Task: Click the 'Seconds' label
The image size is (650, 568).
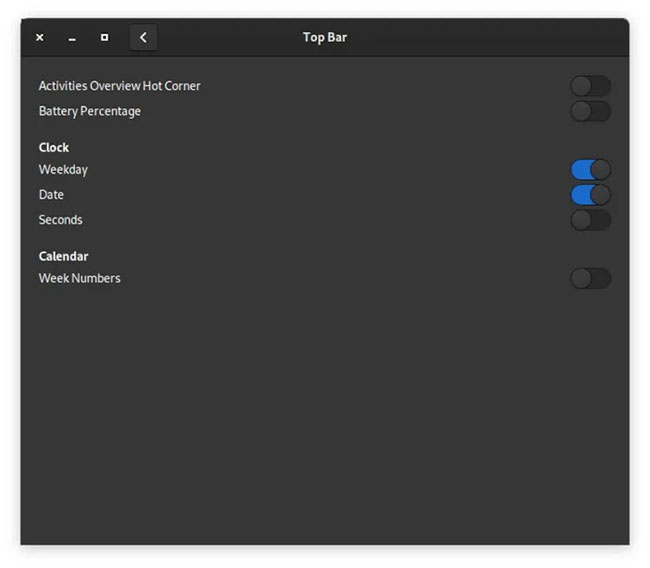Action: 61,220
